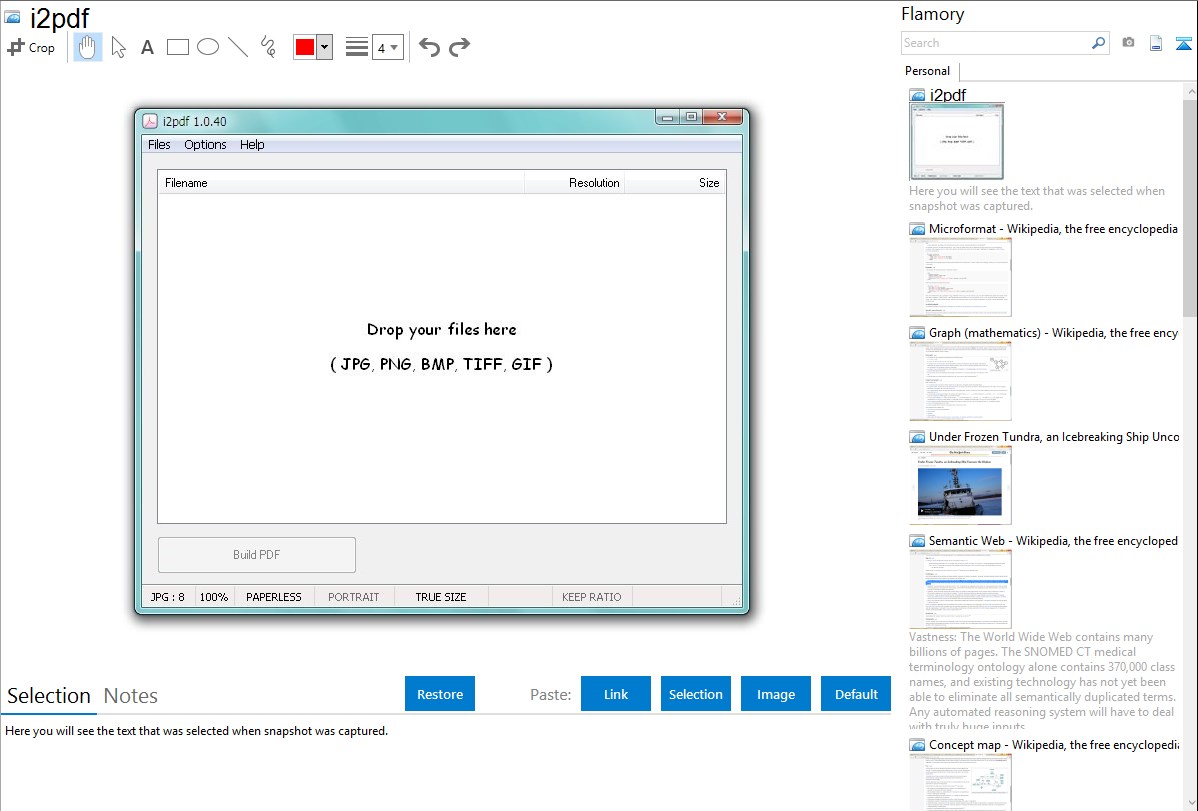Open the Graph (mathematics) snapshot thumbnail
The image size is (1198, 811).
[x=960, y=381]
